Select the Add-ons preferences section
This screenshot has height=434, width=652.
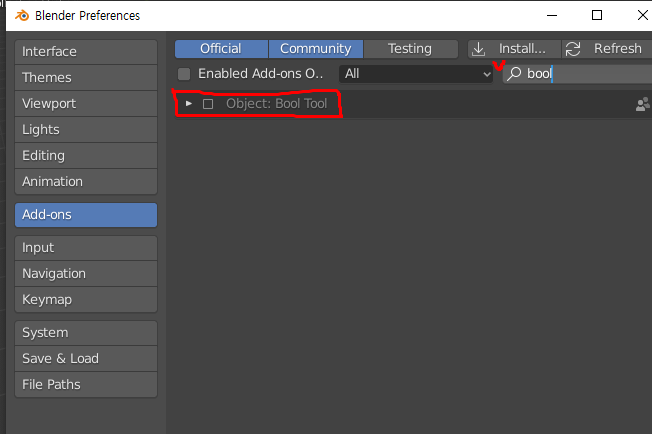click(86, 215)
